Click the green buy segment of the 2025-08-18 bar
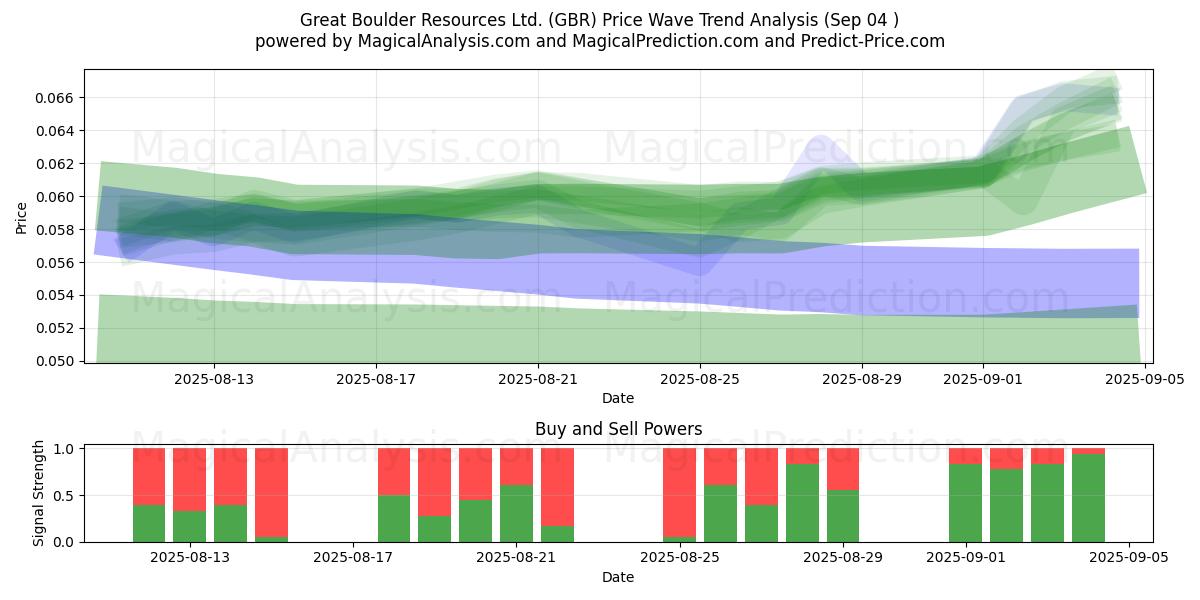Viewport: 1200px width, 600px height. pyautogui.click(x=394, y=519)
